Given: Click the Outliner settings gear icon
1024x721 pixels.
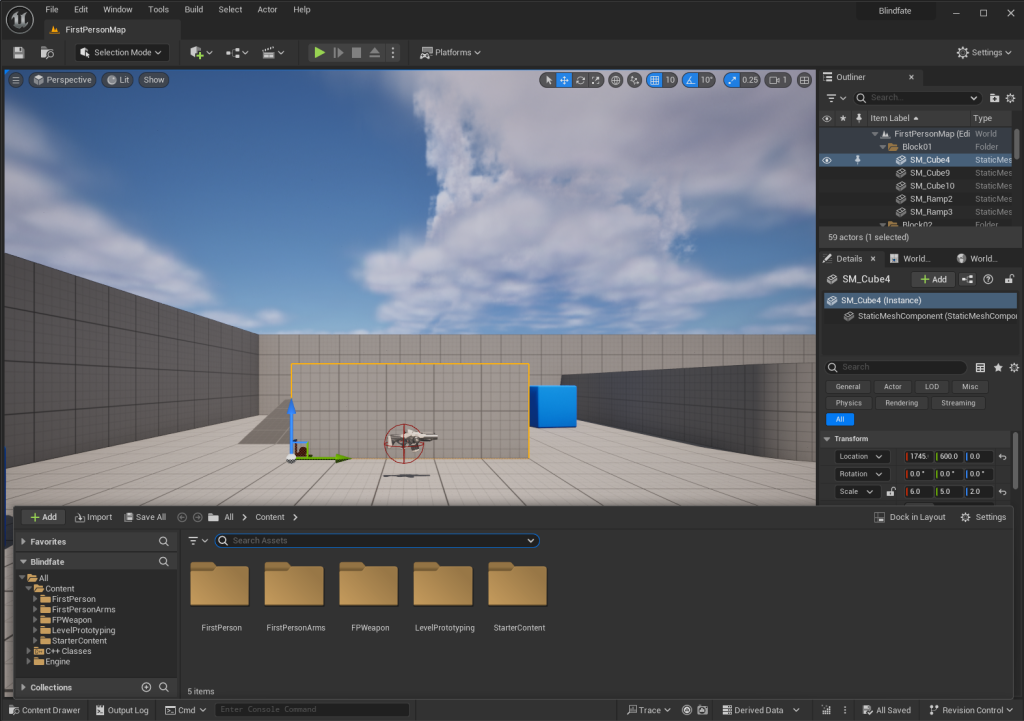Looking at the screenshot, I should point(1010,98).
